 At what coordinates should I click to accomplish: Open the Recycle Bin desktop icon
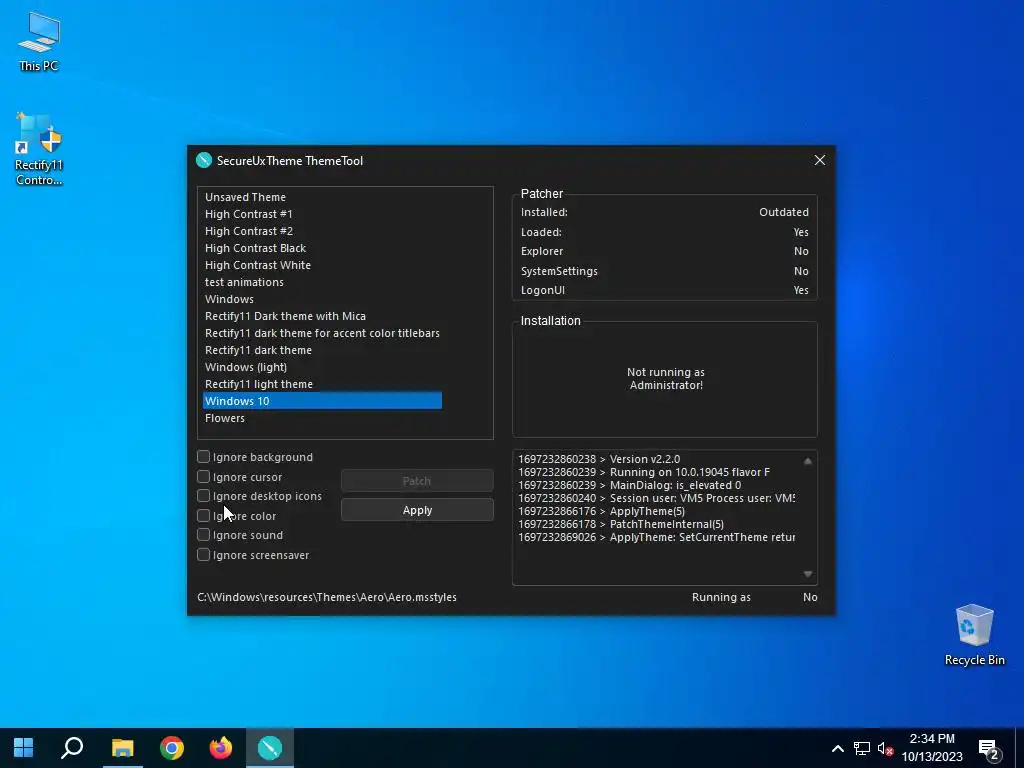[974, 635]
